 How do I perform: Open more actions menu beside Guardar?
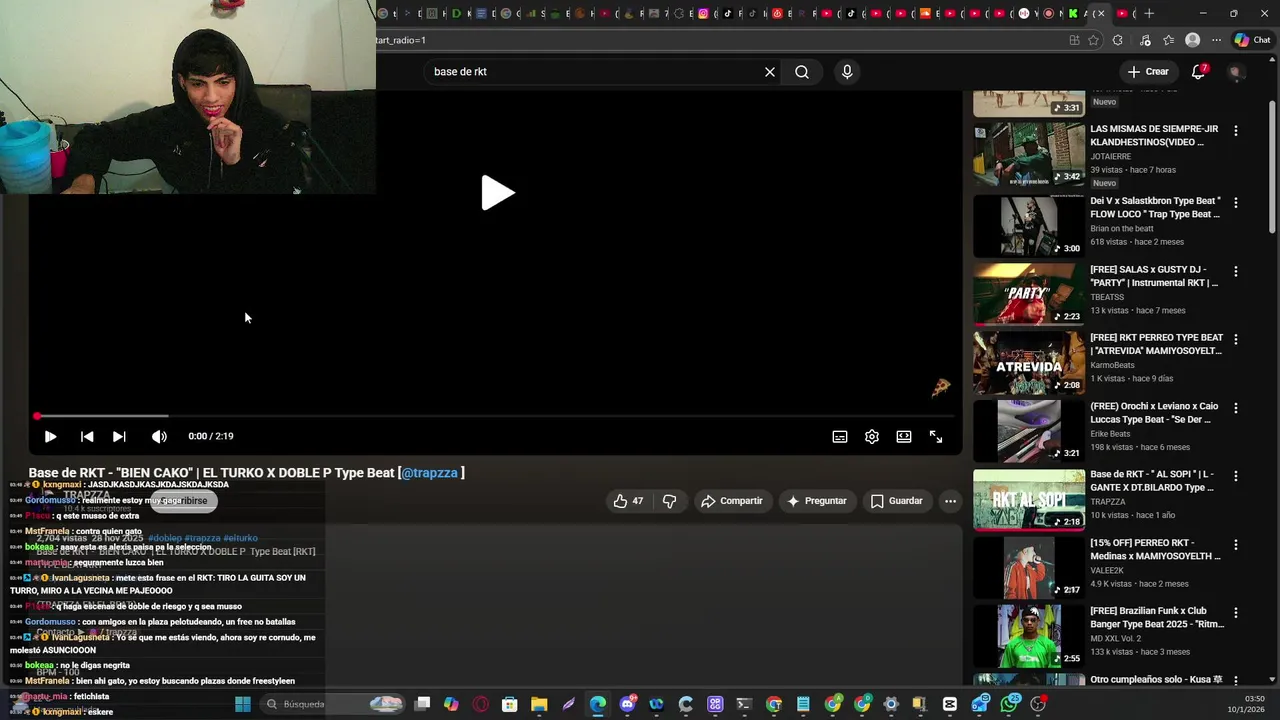(x=950, y=501)
